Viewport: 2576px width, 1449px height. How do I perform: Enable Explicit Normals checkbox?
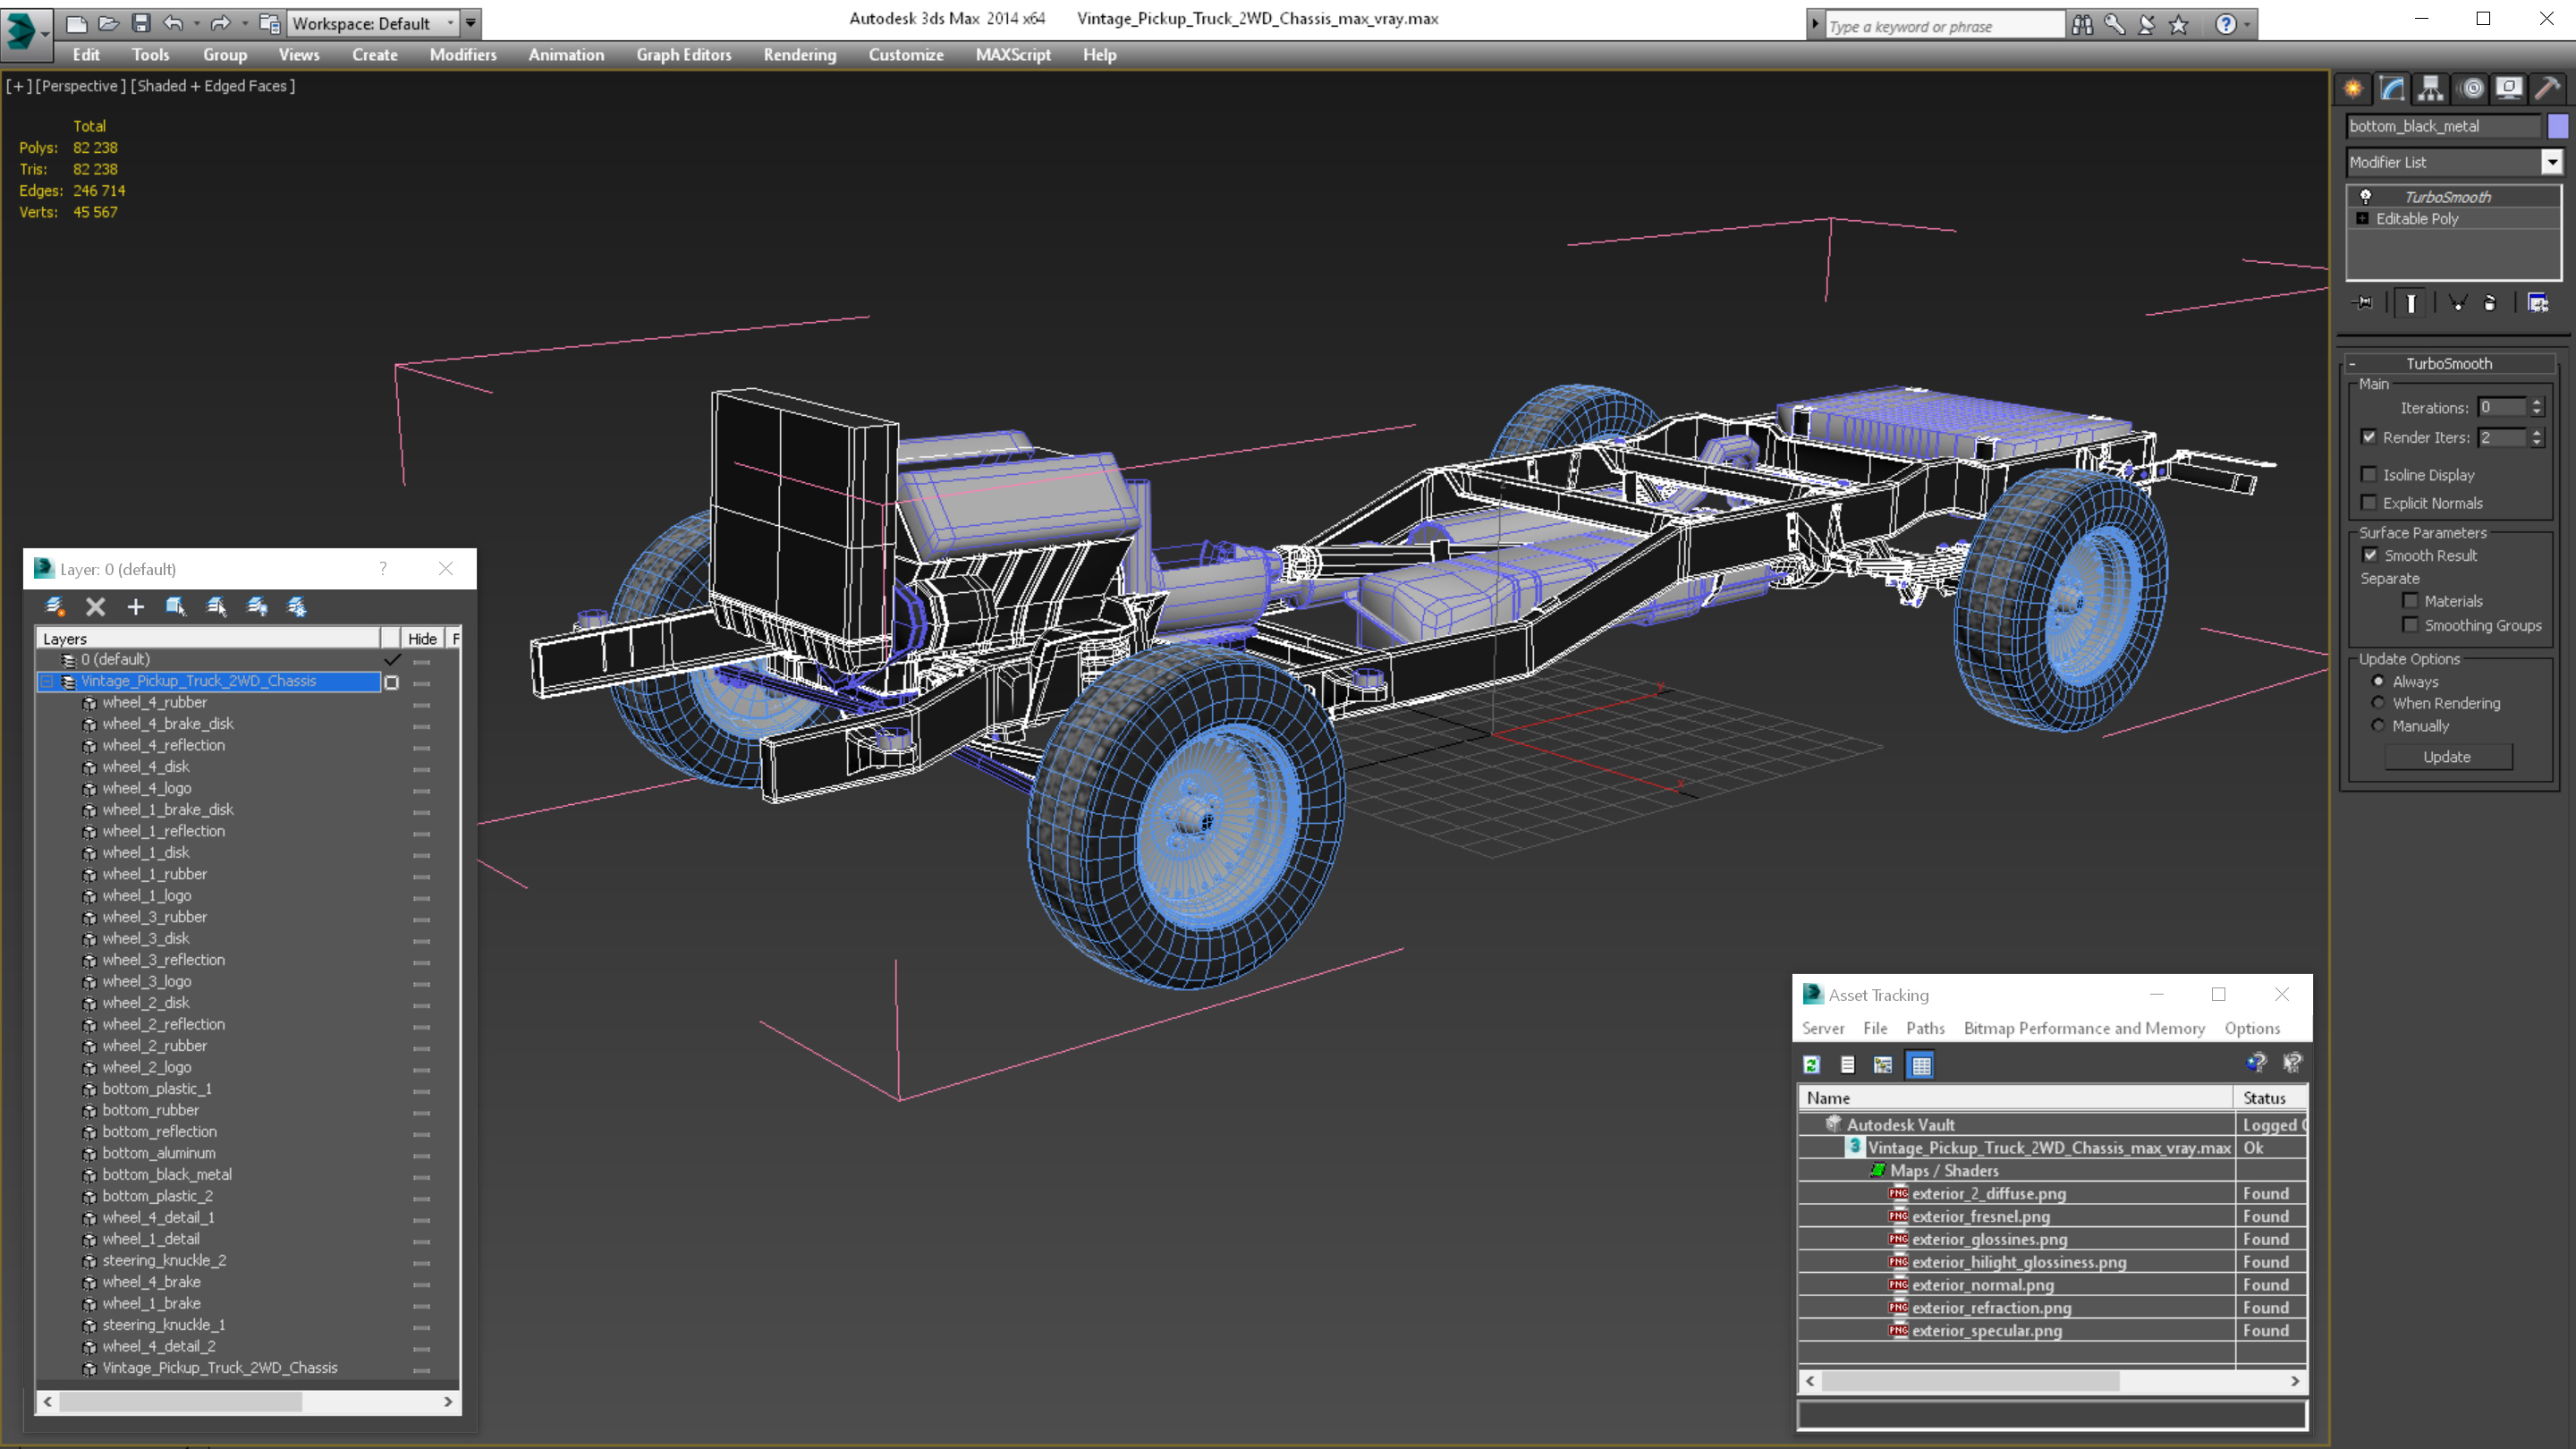click(x=2368, y=502)
